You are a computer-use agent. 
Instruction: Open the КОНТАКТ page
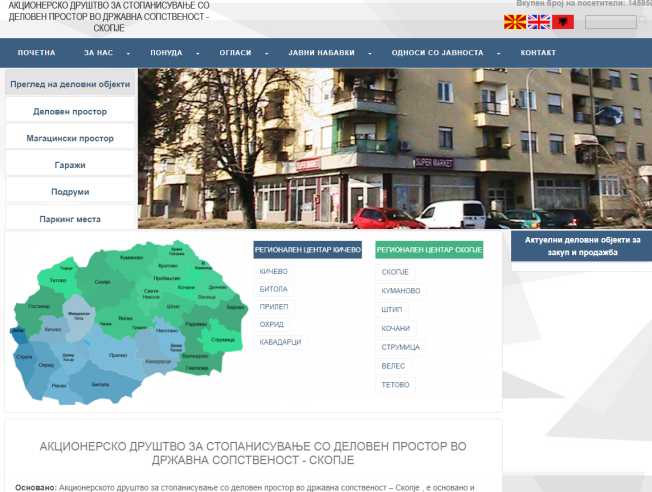[x=538, y=52]
